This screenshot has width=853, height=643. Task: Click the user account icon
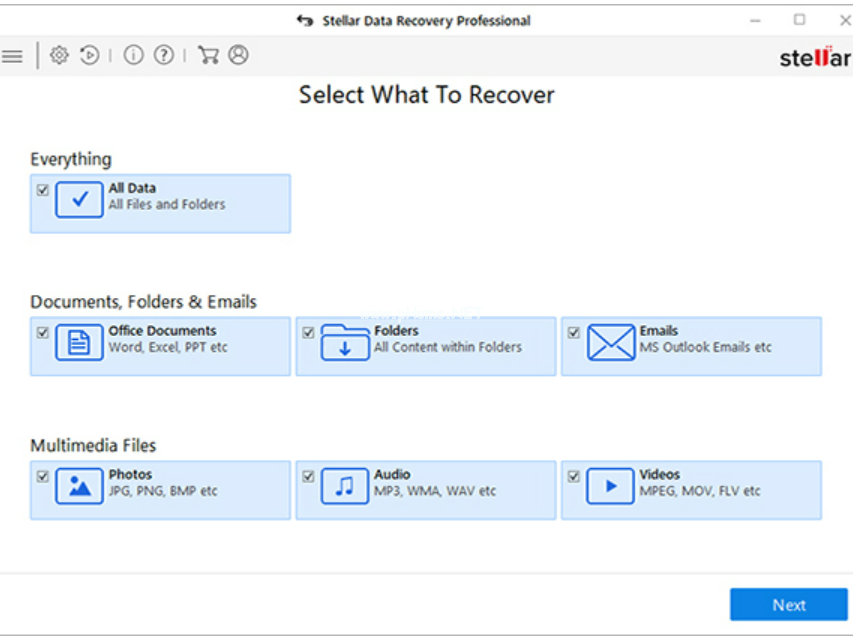pyautogui.click(x=238, y=56)
